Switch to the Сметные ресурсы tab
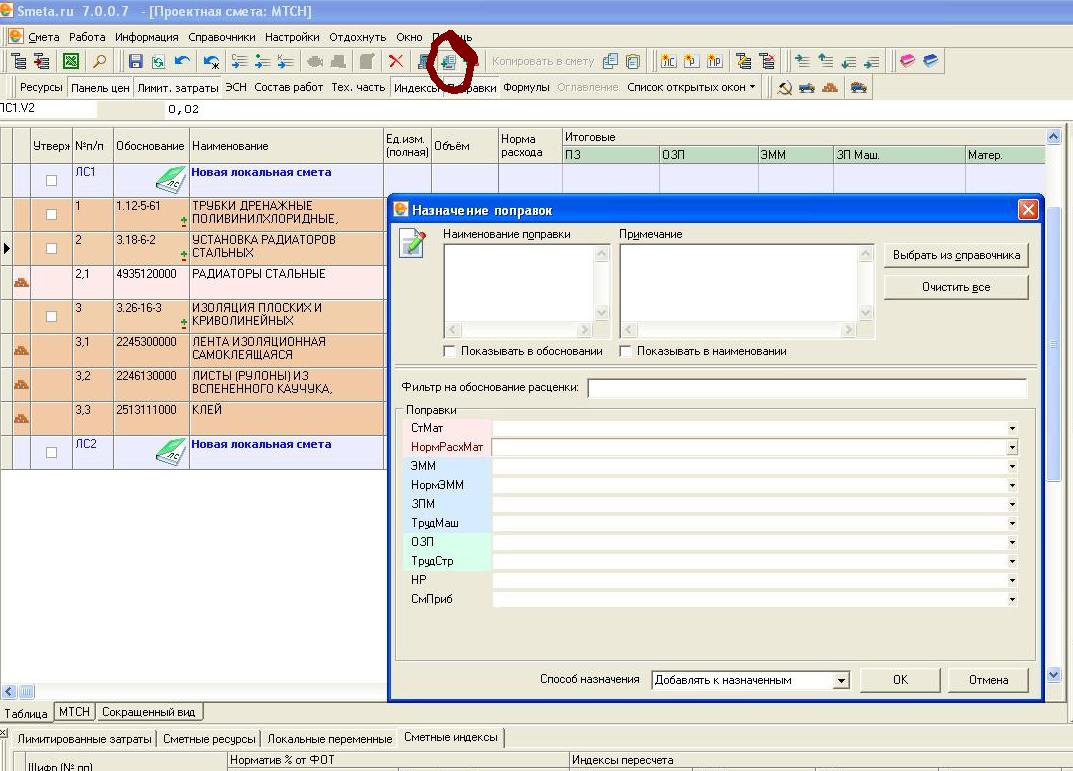The image size is (1073, 771). pyautogui.click(x=209, y=739)
